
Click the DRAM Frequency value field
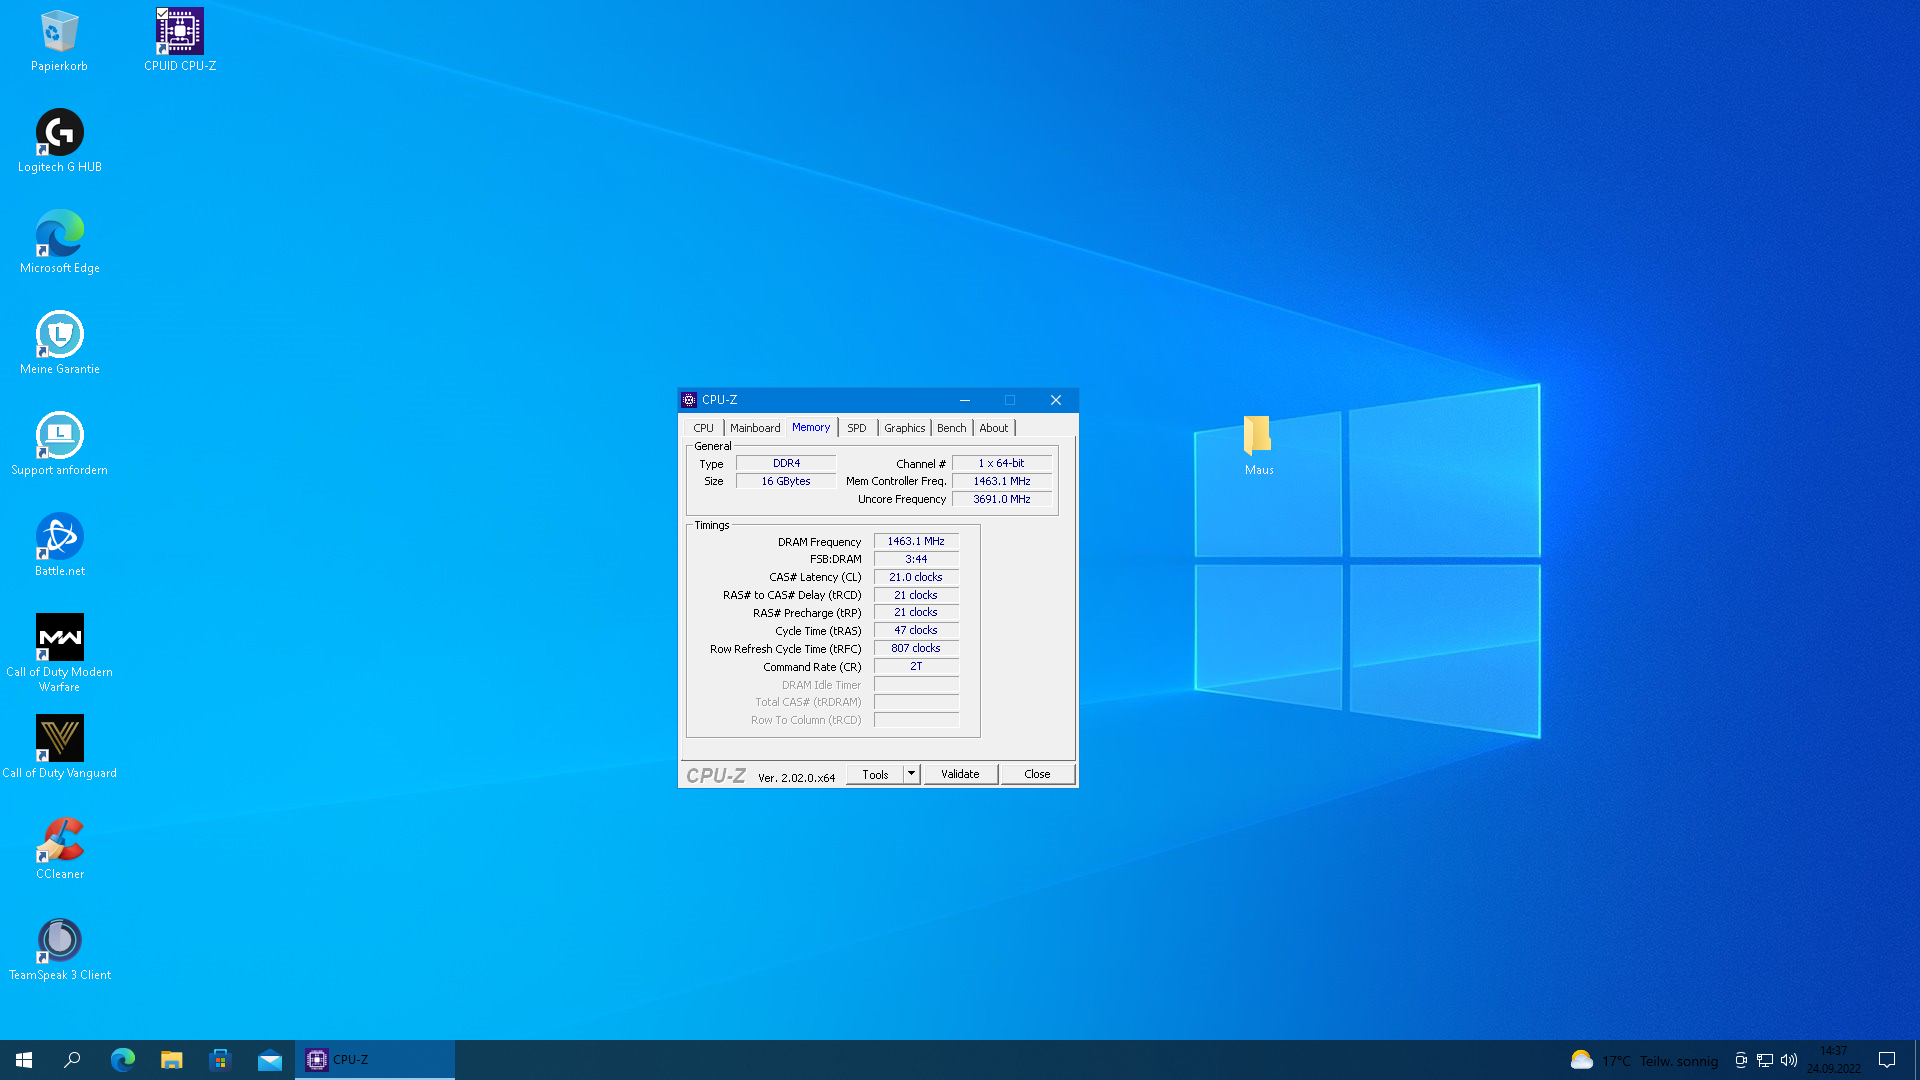(x=916, y=541)
